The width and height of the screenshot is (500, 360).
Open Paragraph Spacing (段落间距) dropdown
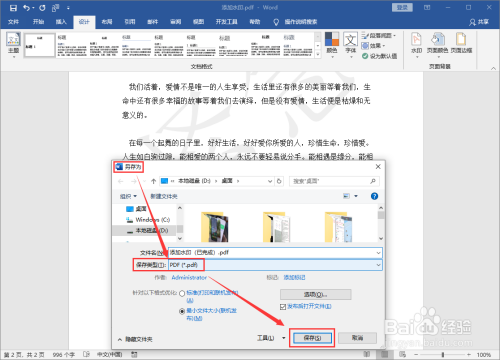pyautogui.click(x=379, y=35)
